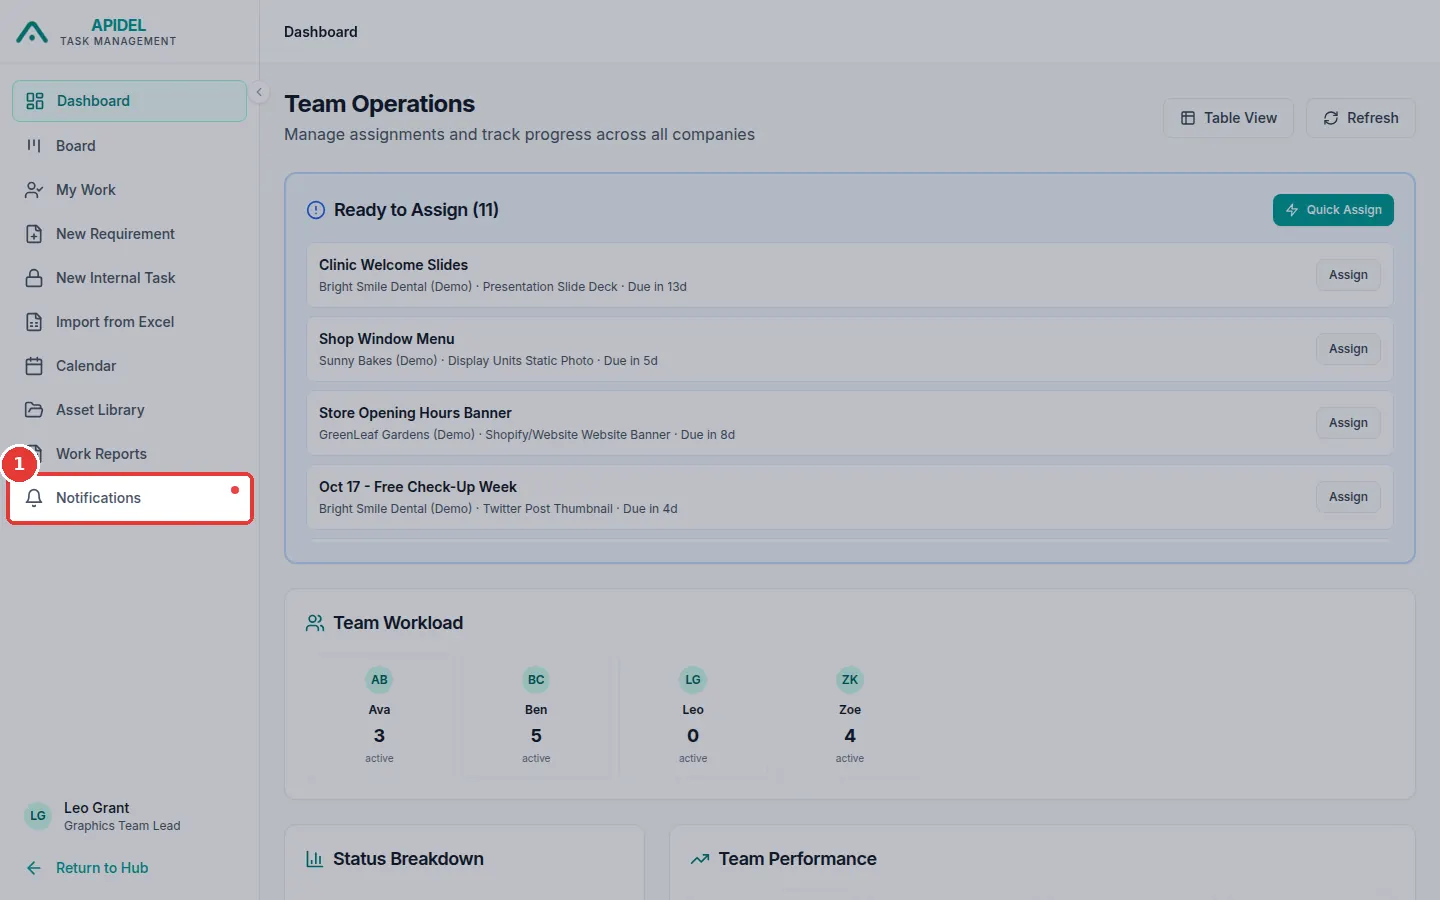Click the Dashboard breadcrumb header text

321,32
